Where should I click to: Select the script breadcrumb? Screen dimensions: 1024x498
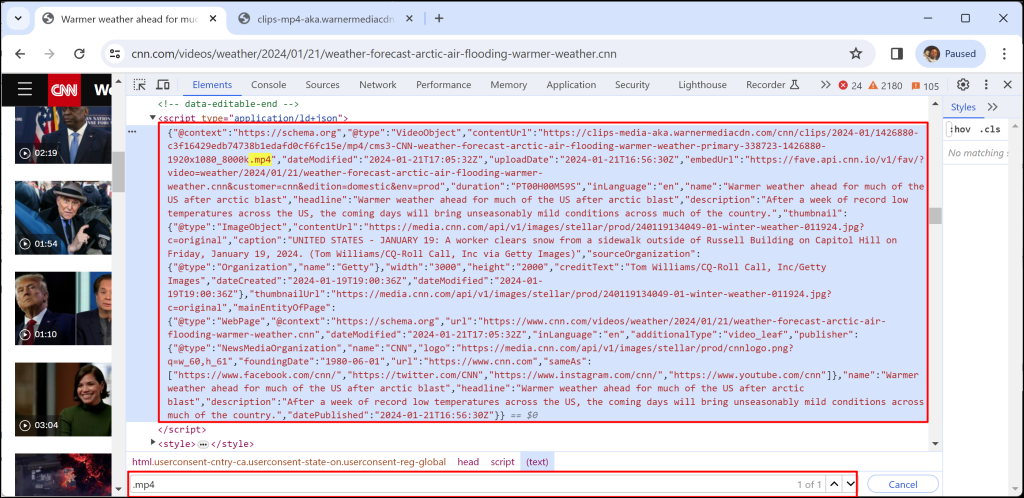(502, 461)
